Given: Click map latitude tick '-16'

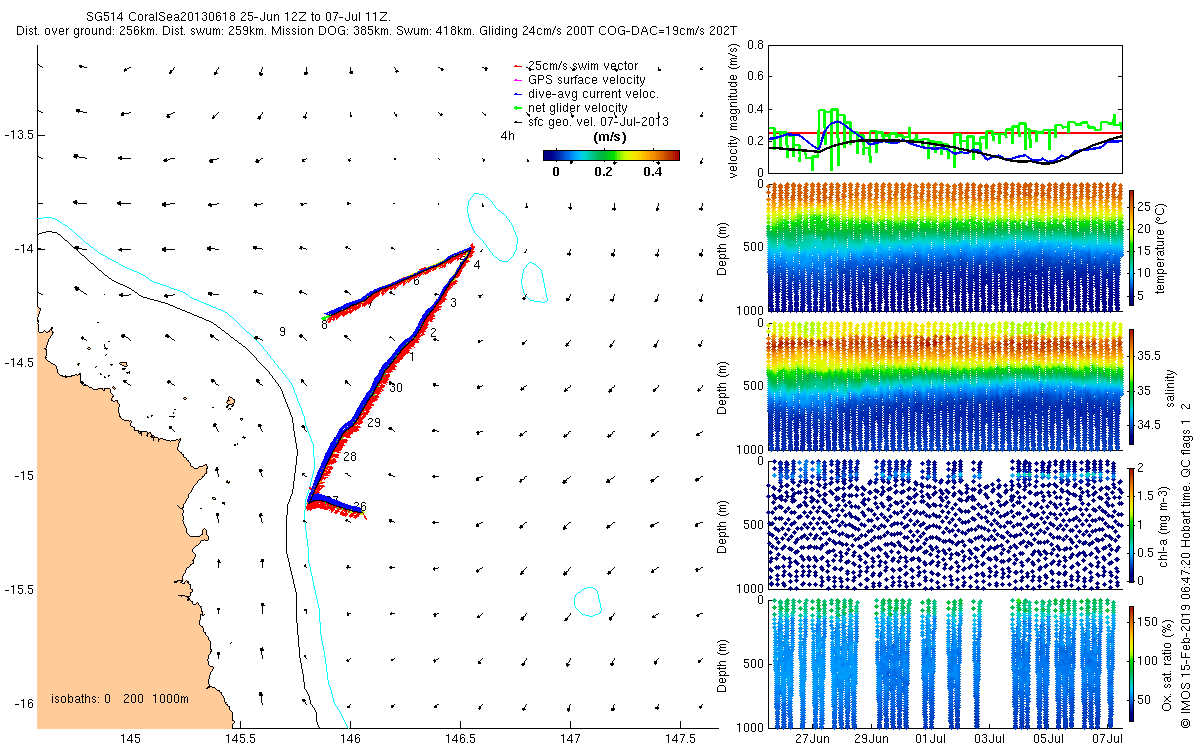Looking at the screenshot, I should tap(23, 703).
